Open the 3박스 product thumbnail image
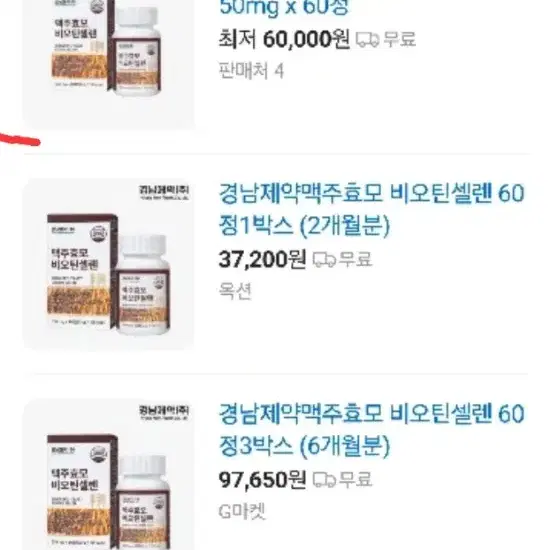The height and width of the screenshot is (550, 550). coord(109,474)
